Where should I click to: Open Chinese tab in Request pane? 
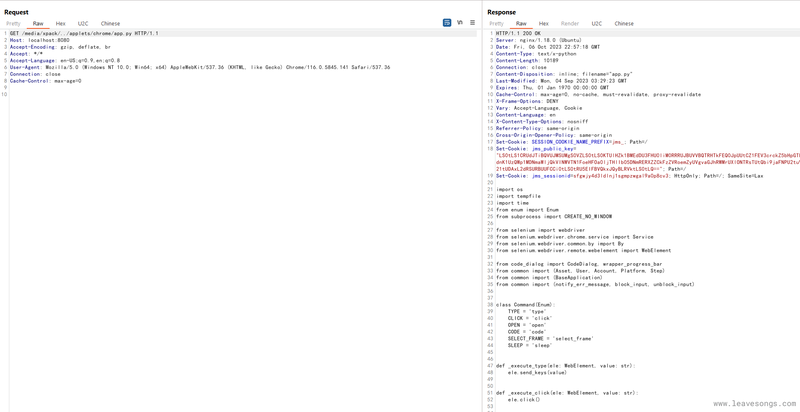click(x=110, y=23)
